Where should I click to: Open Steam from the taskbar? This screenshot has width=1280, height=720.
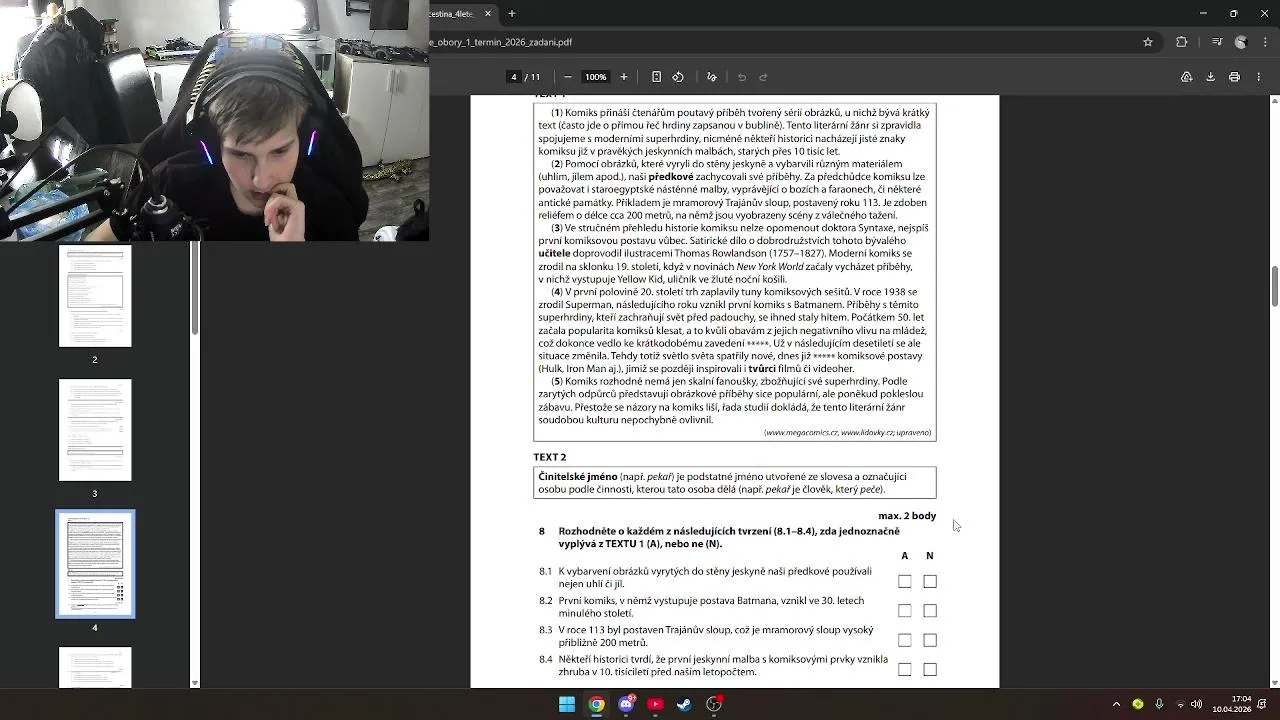tap(684, 704)
